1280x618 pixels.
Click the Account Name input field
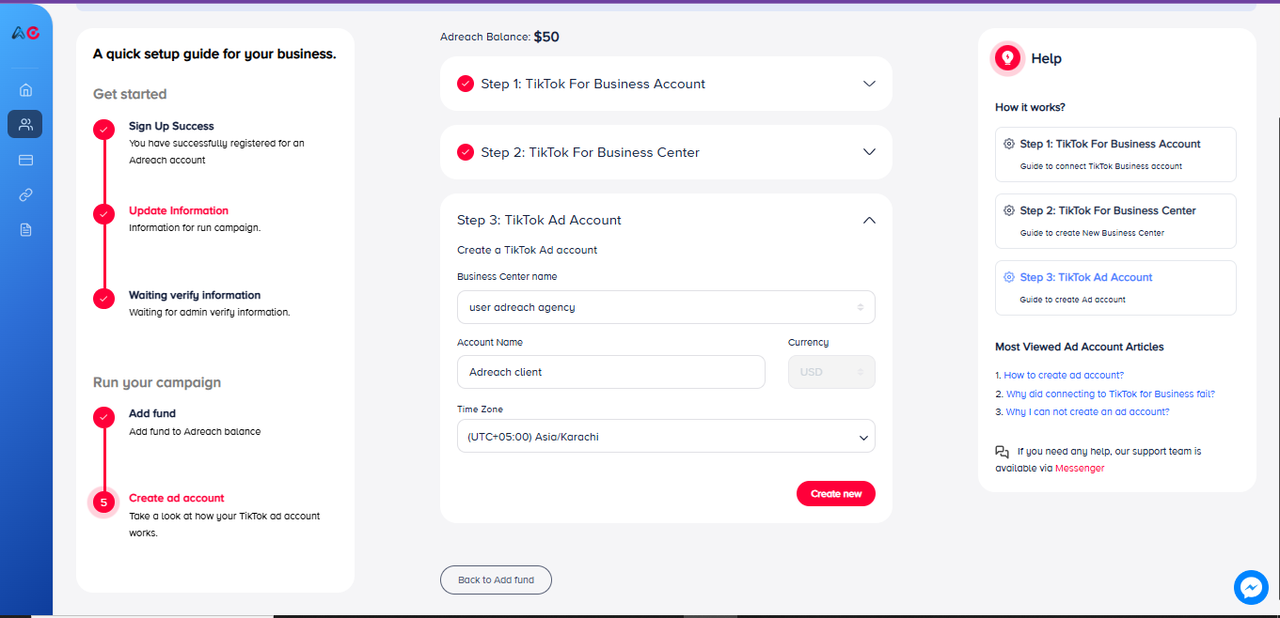(x=610, y=372)
